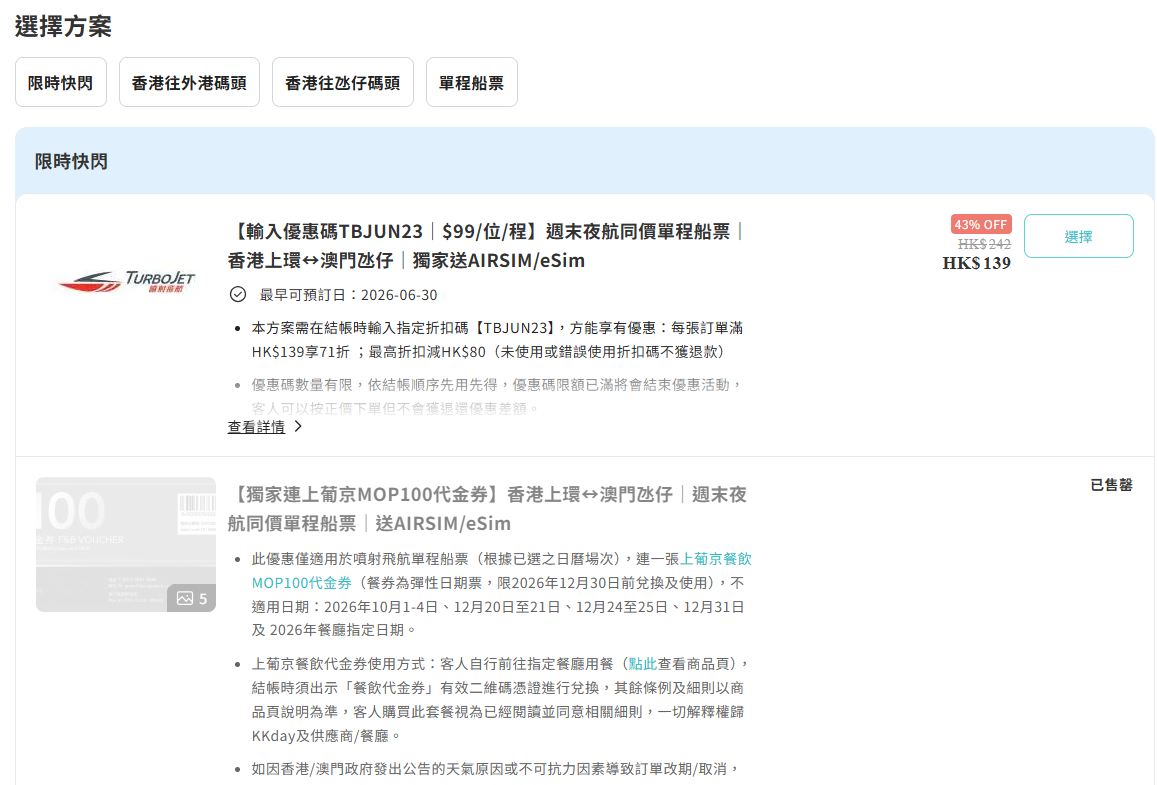Click the 選擇 button for the HK$139 plan
The image size is (1157, 785).
[x=1078, y=236]
